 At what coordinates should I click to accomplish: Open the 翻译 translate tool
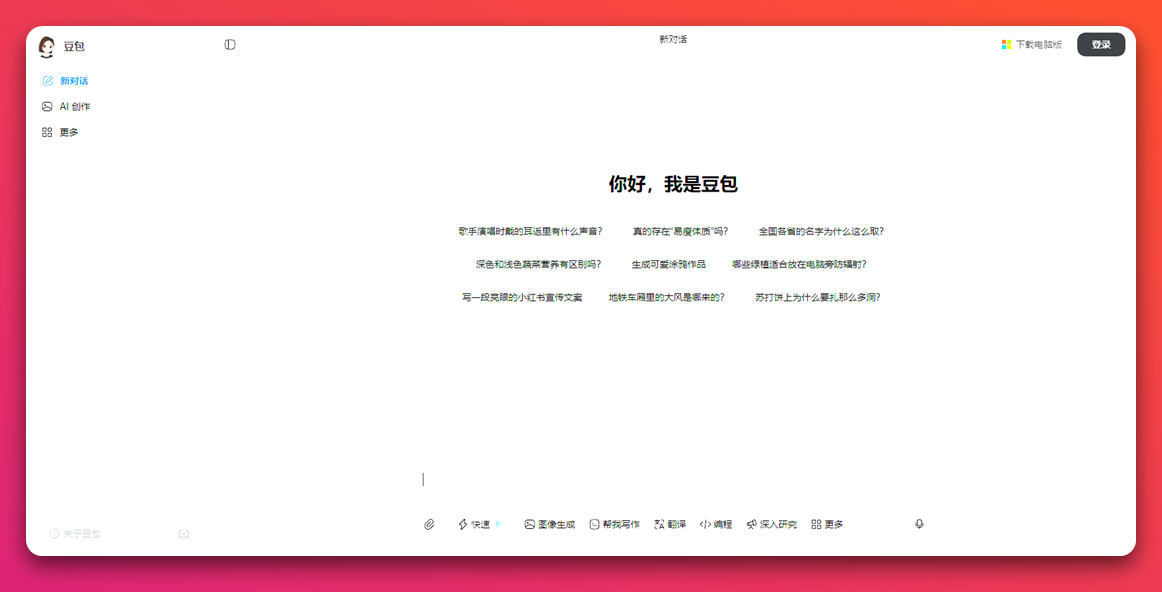click(668, 523)
